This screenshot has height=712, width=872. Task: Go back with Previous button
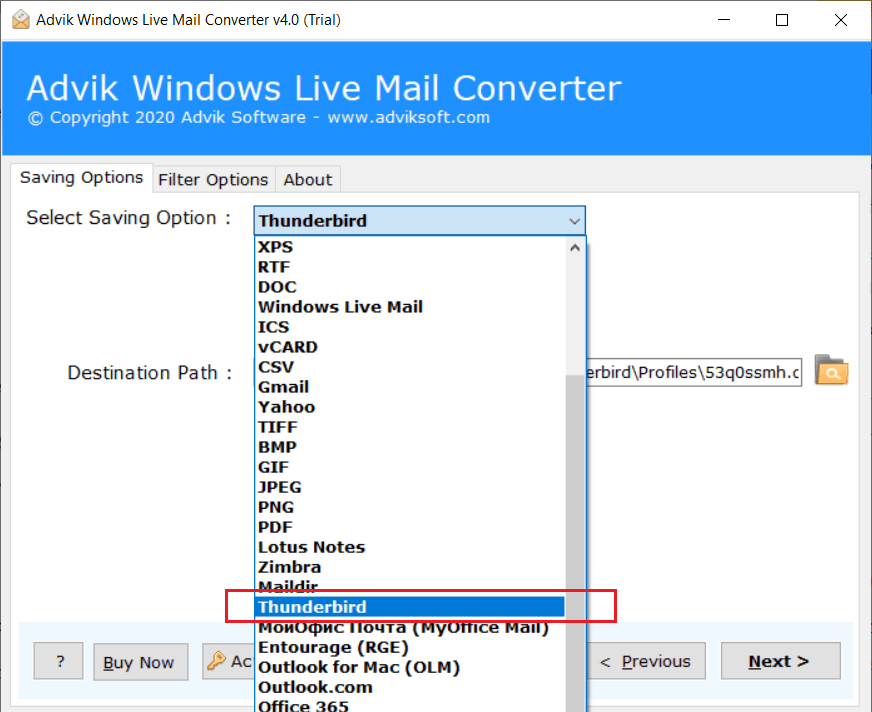tap(646, 661)
